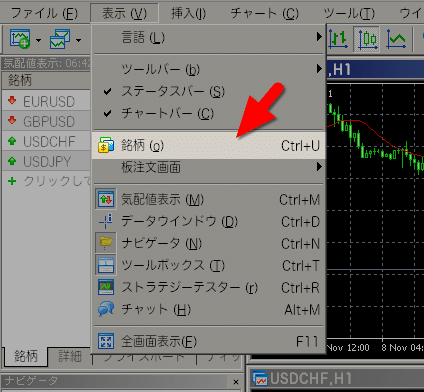424x392 pixels.
Task: Click the new chart toolbar icon
Action: [20, 39]
